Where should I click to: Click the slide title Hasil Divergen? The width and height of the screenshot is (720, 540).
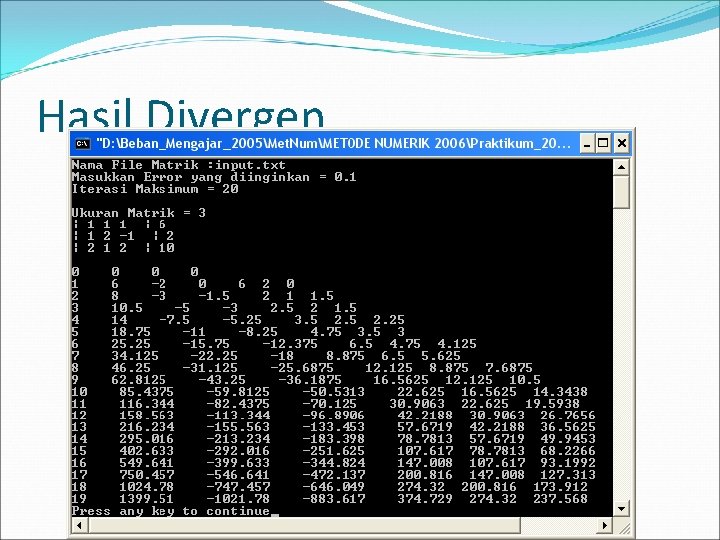181,114
